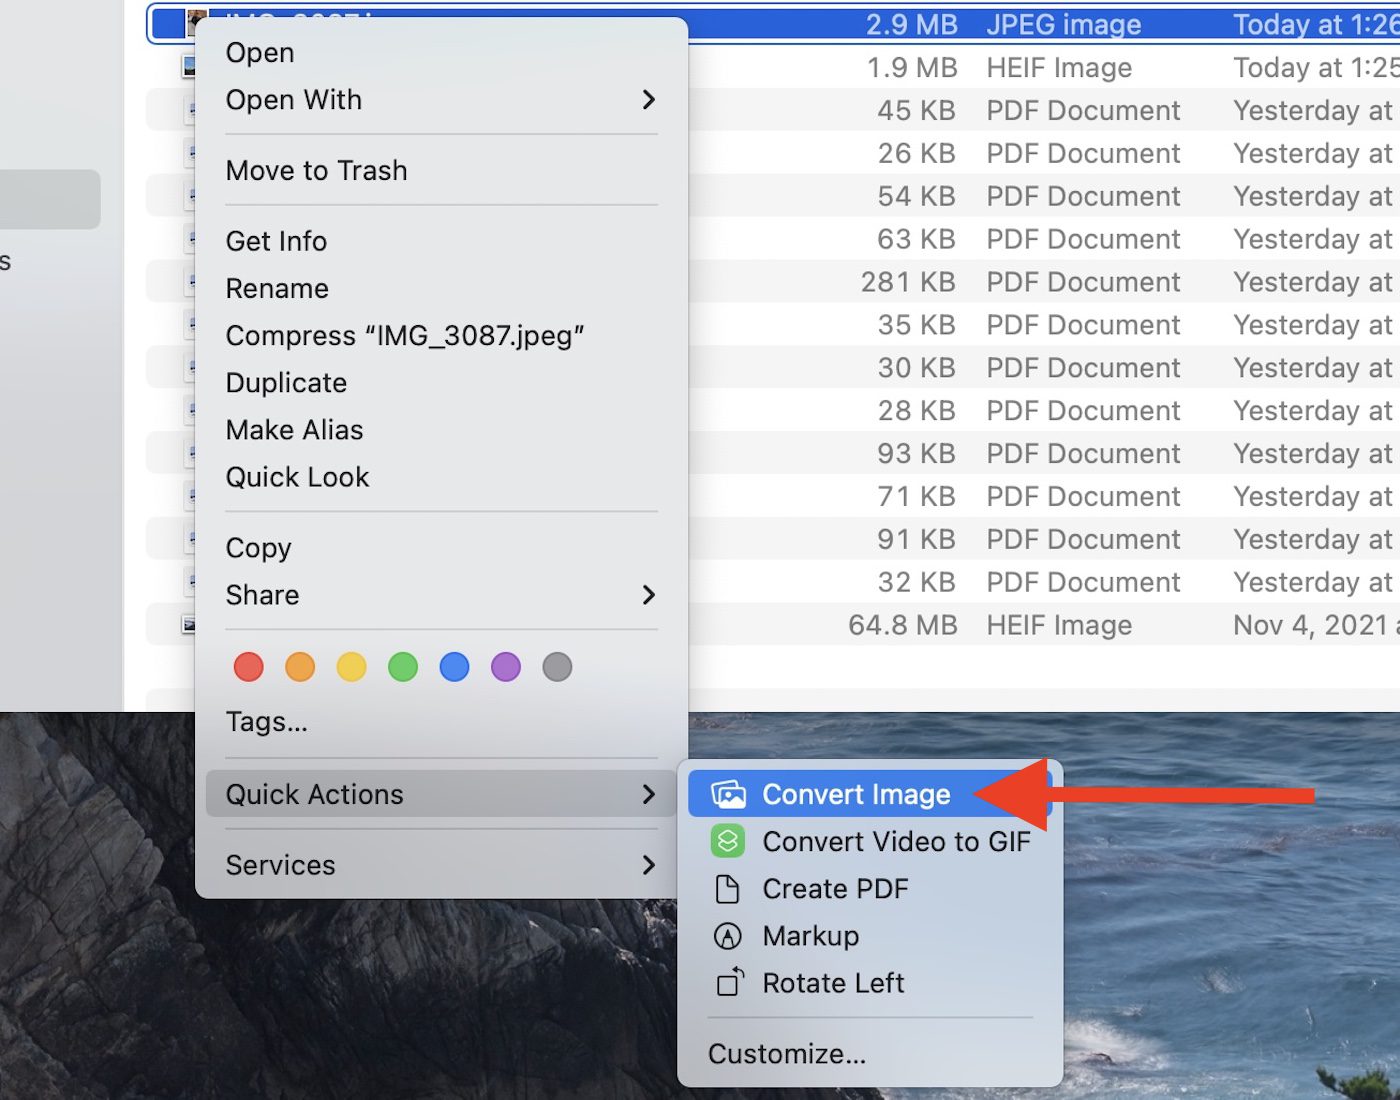
Task: Select Get Info menu entry
Action: 276,242
